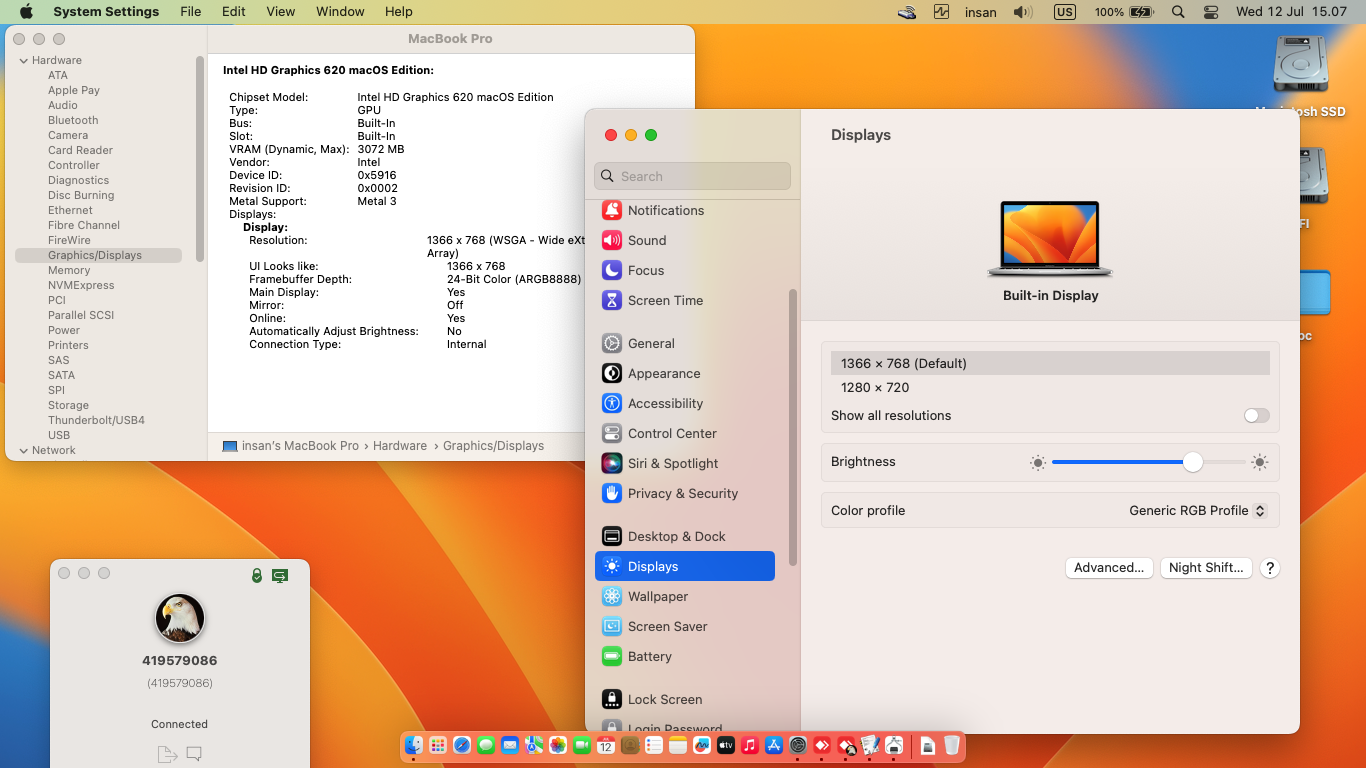Collapse the Network tree section
1366x768 pixels.
[x=24, y=450]
